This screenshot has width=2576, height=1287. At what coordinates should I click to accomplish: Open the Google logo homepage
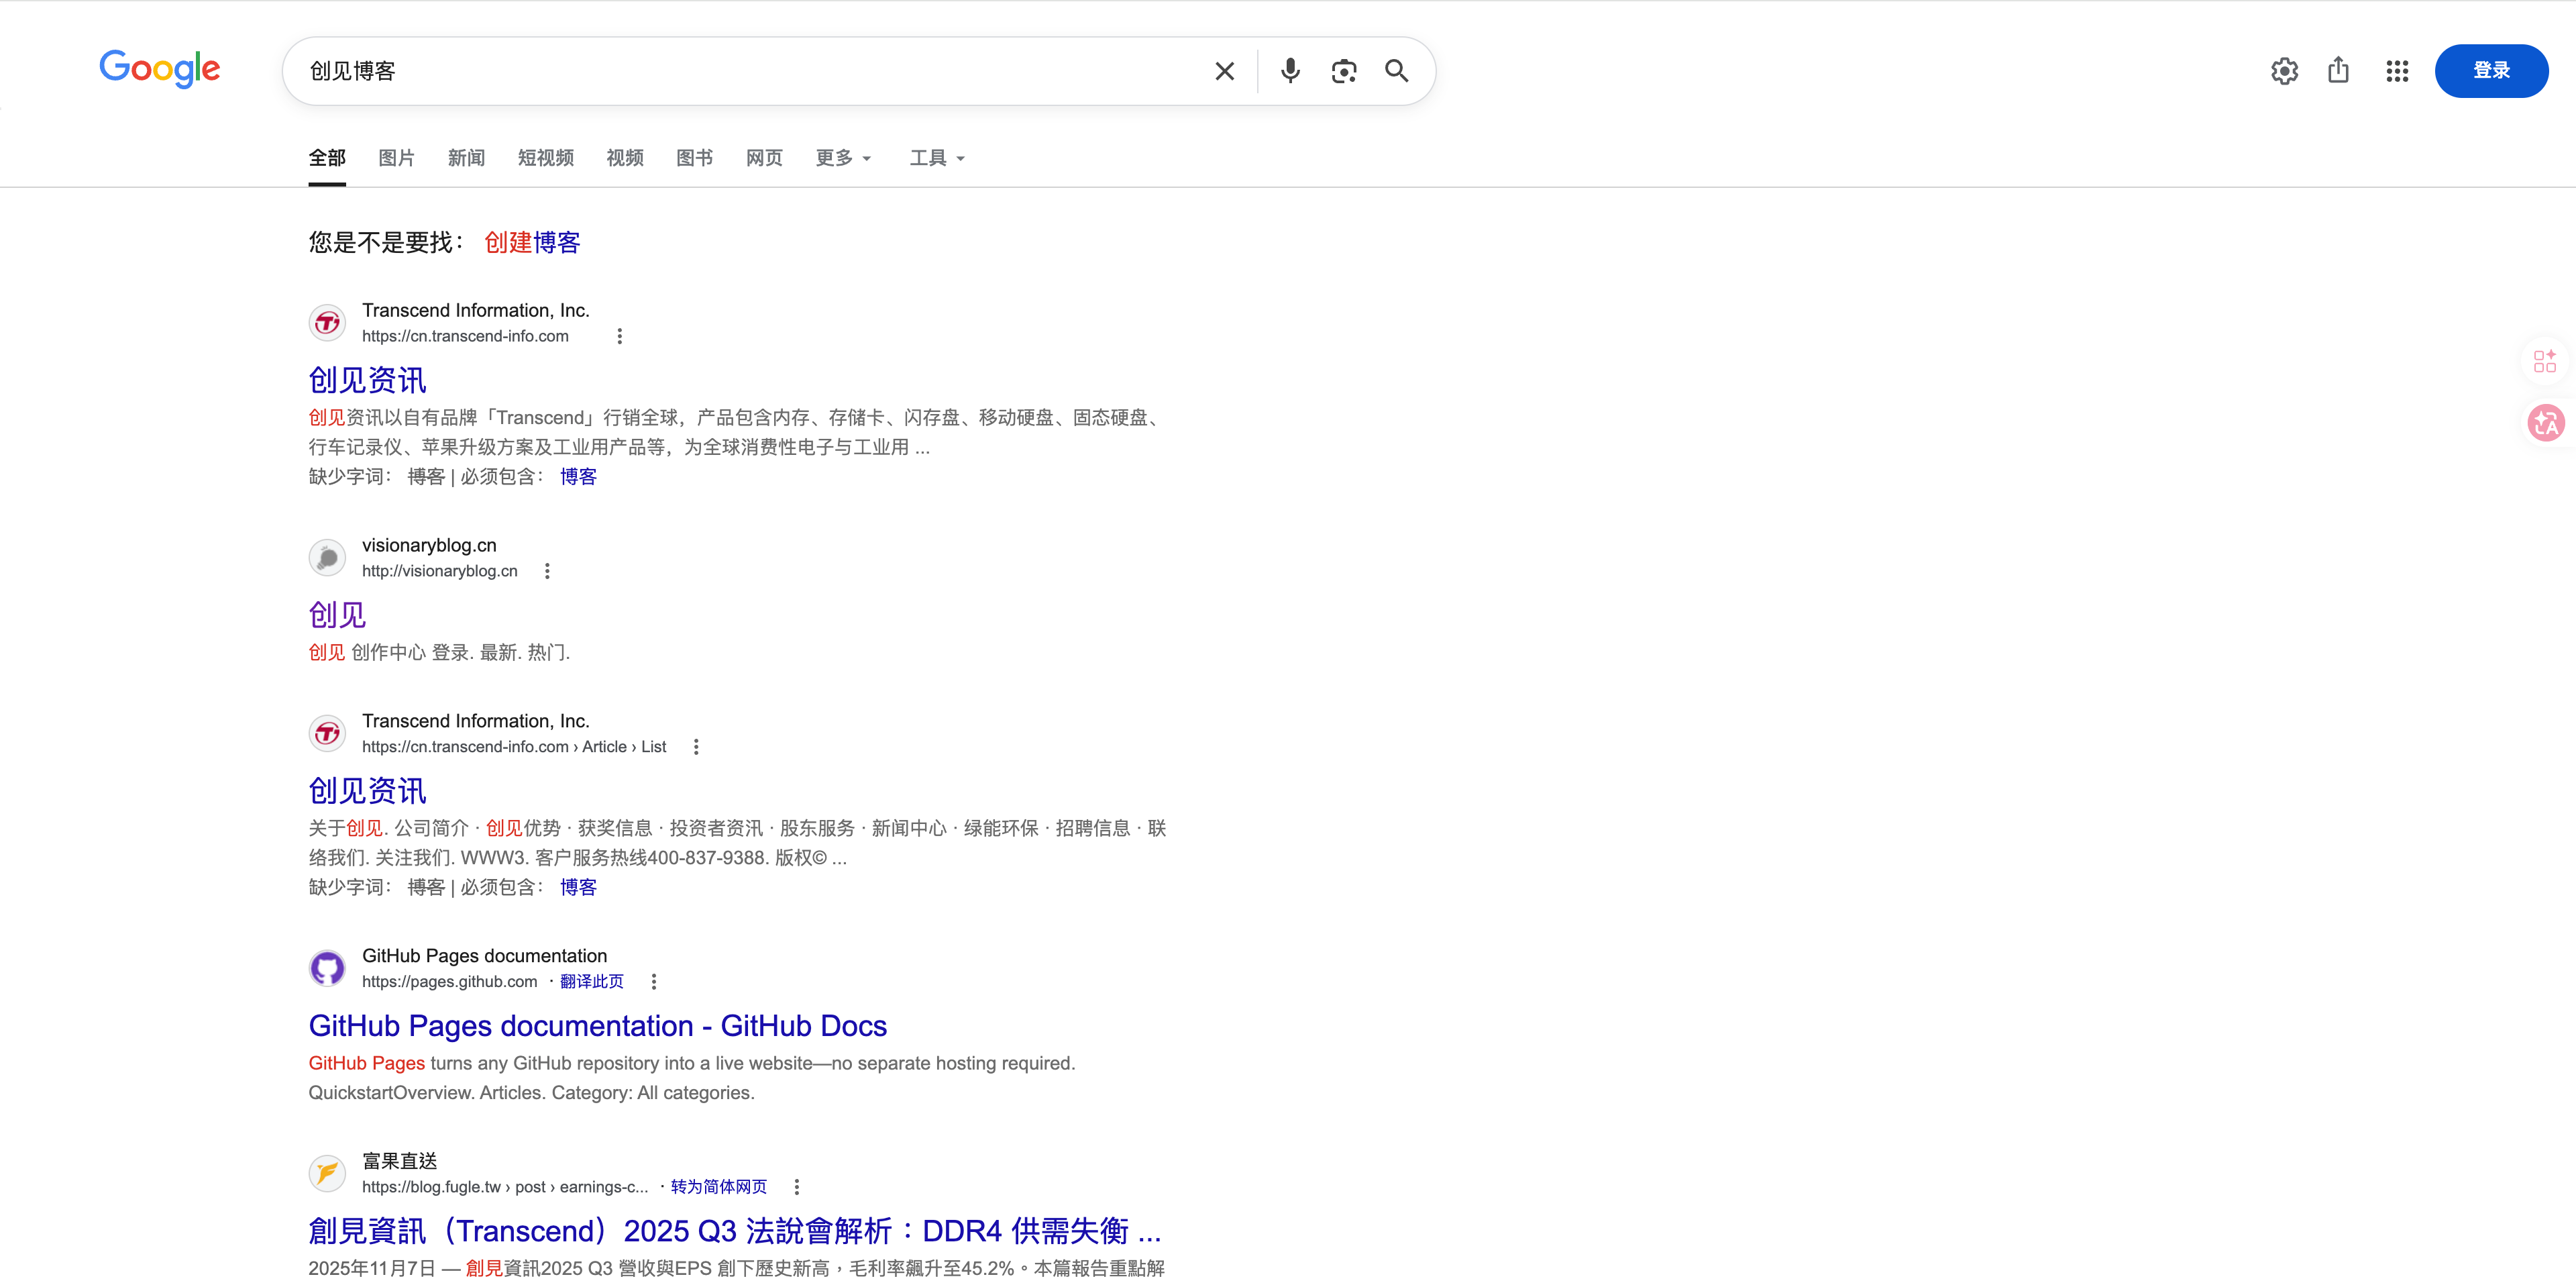point(160,69)
